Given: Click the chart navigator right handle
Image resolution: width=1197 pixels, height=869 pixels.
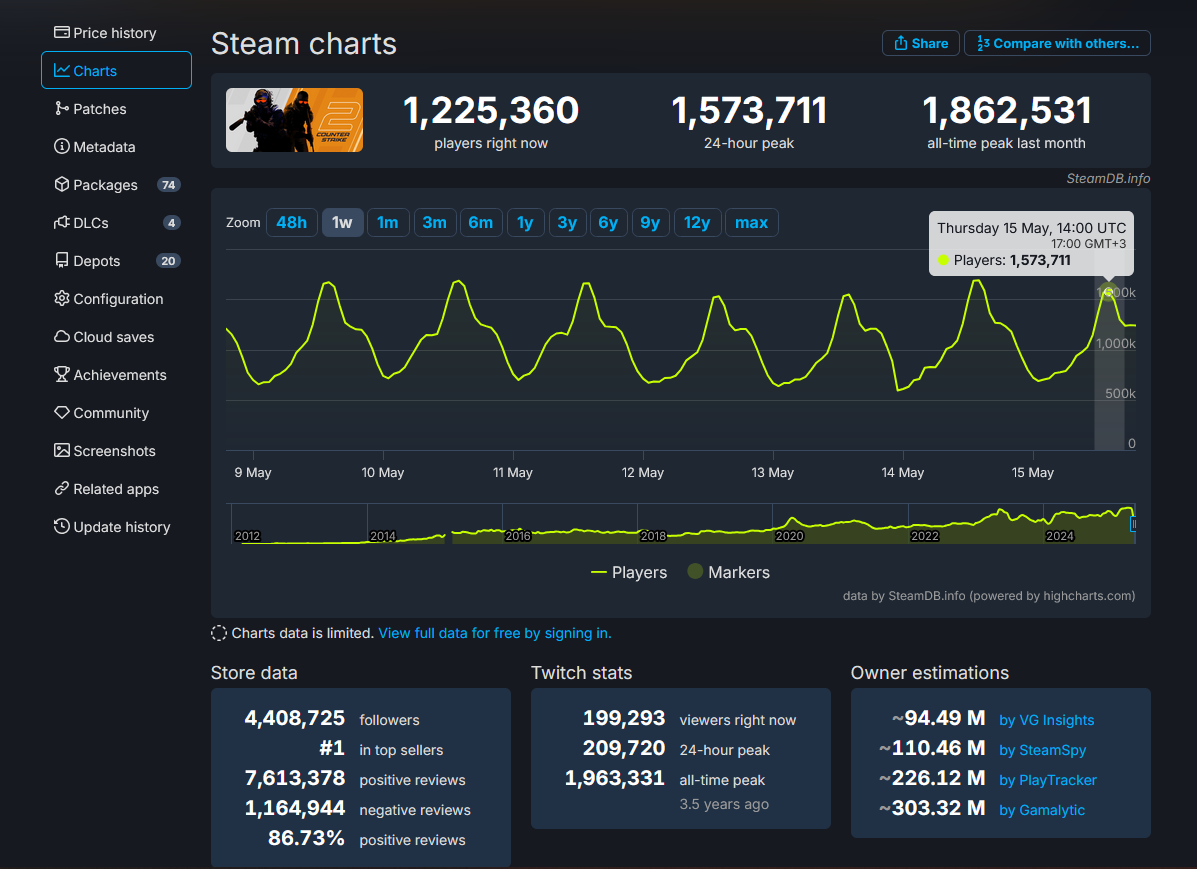Looking at the screenshot, I should tap(1133, 524).
